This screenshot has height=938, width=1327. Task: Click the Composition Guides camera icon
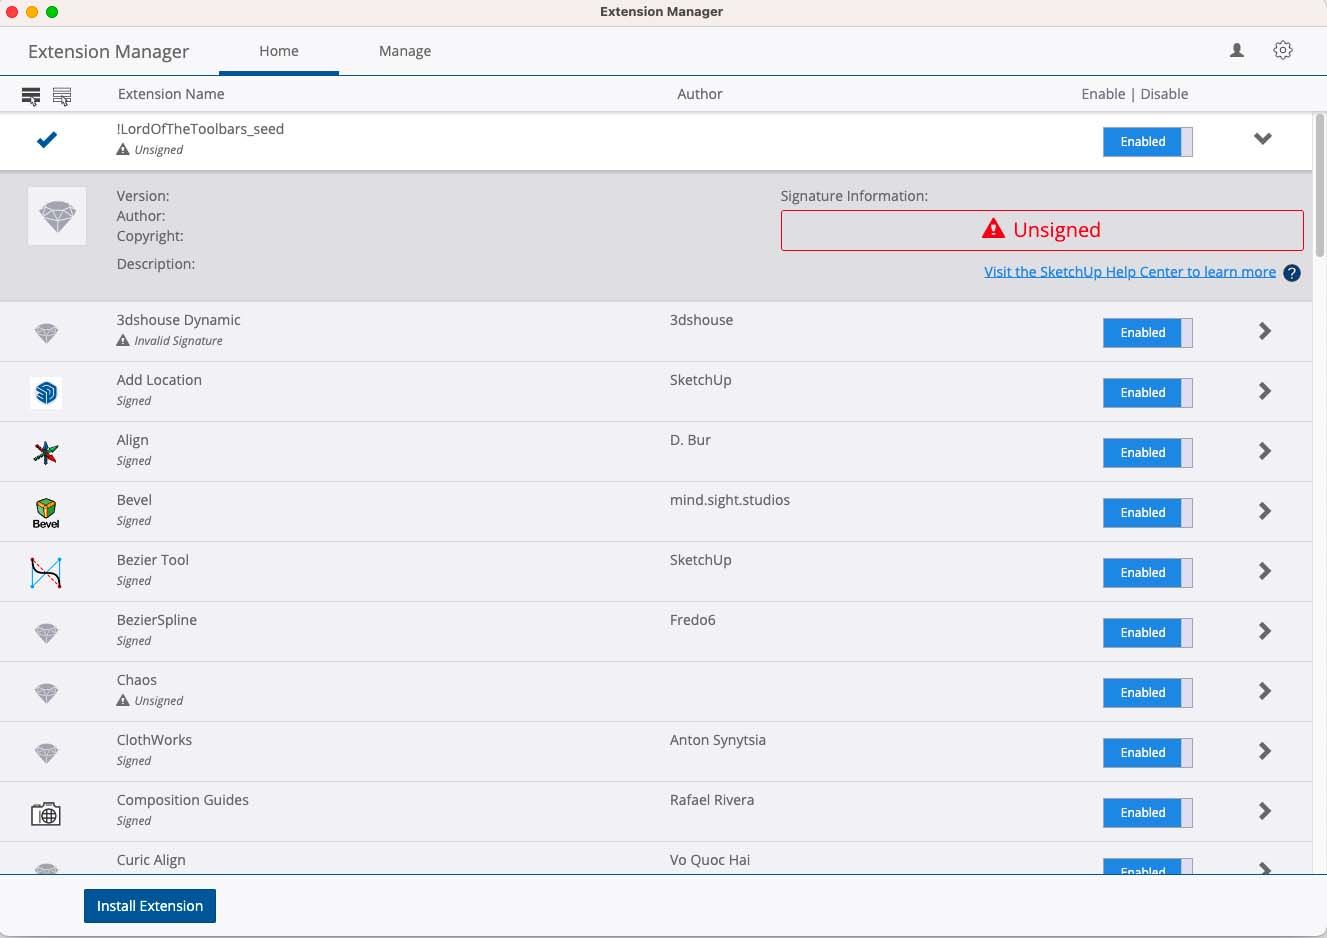coord(46,814)
